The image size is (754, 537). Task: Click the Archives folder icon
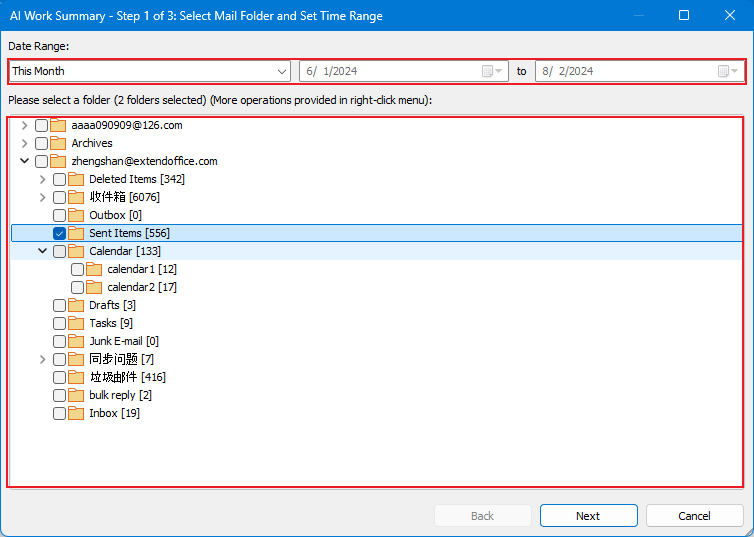(59, 143)
